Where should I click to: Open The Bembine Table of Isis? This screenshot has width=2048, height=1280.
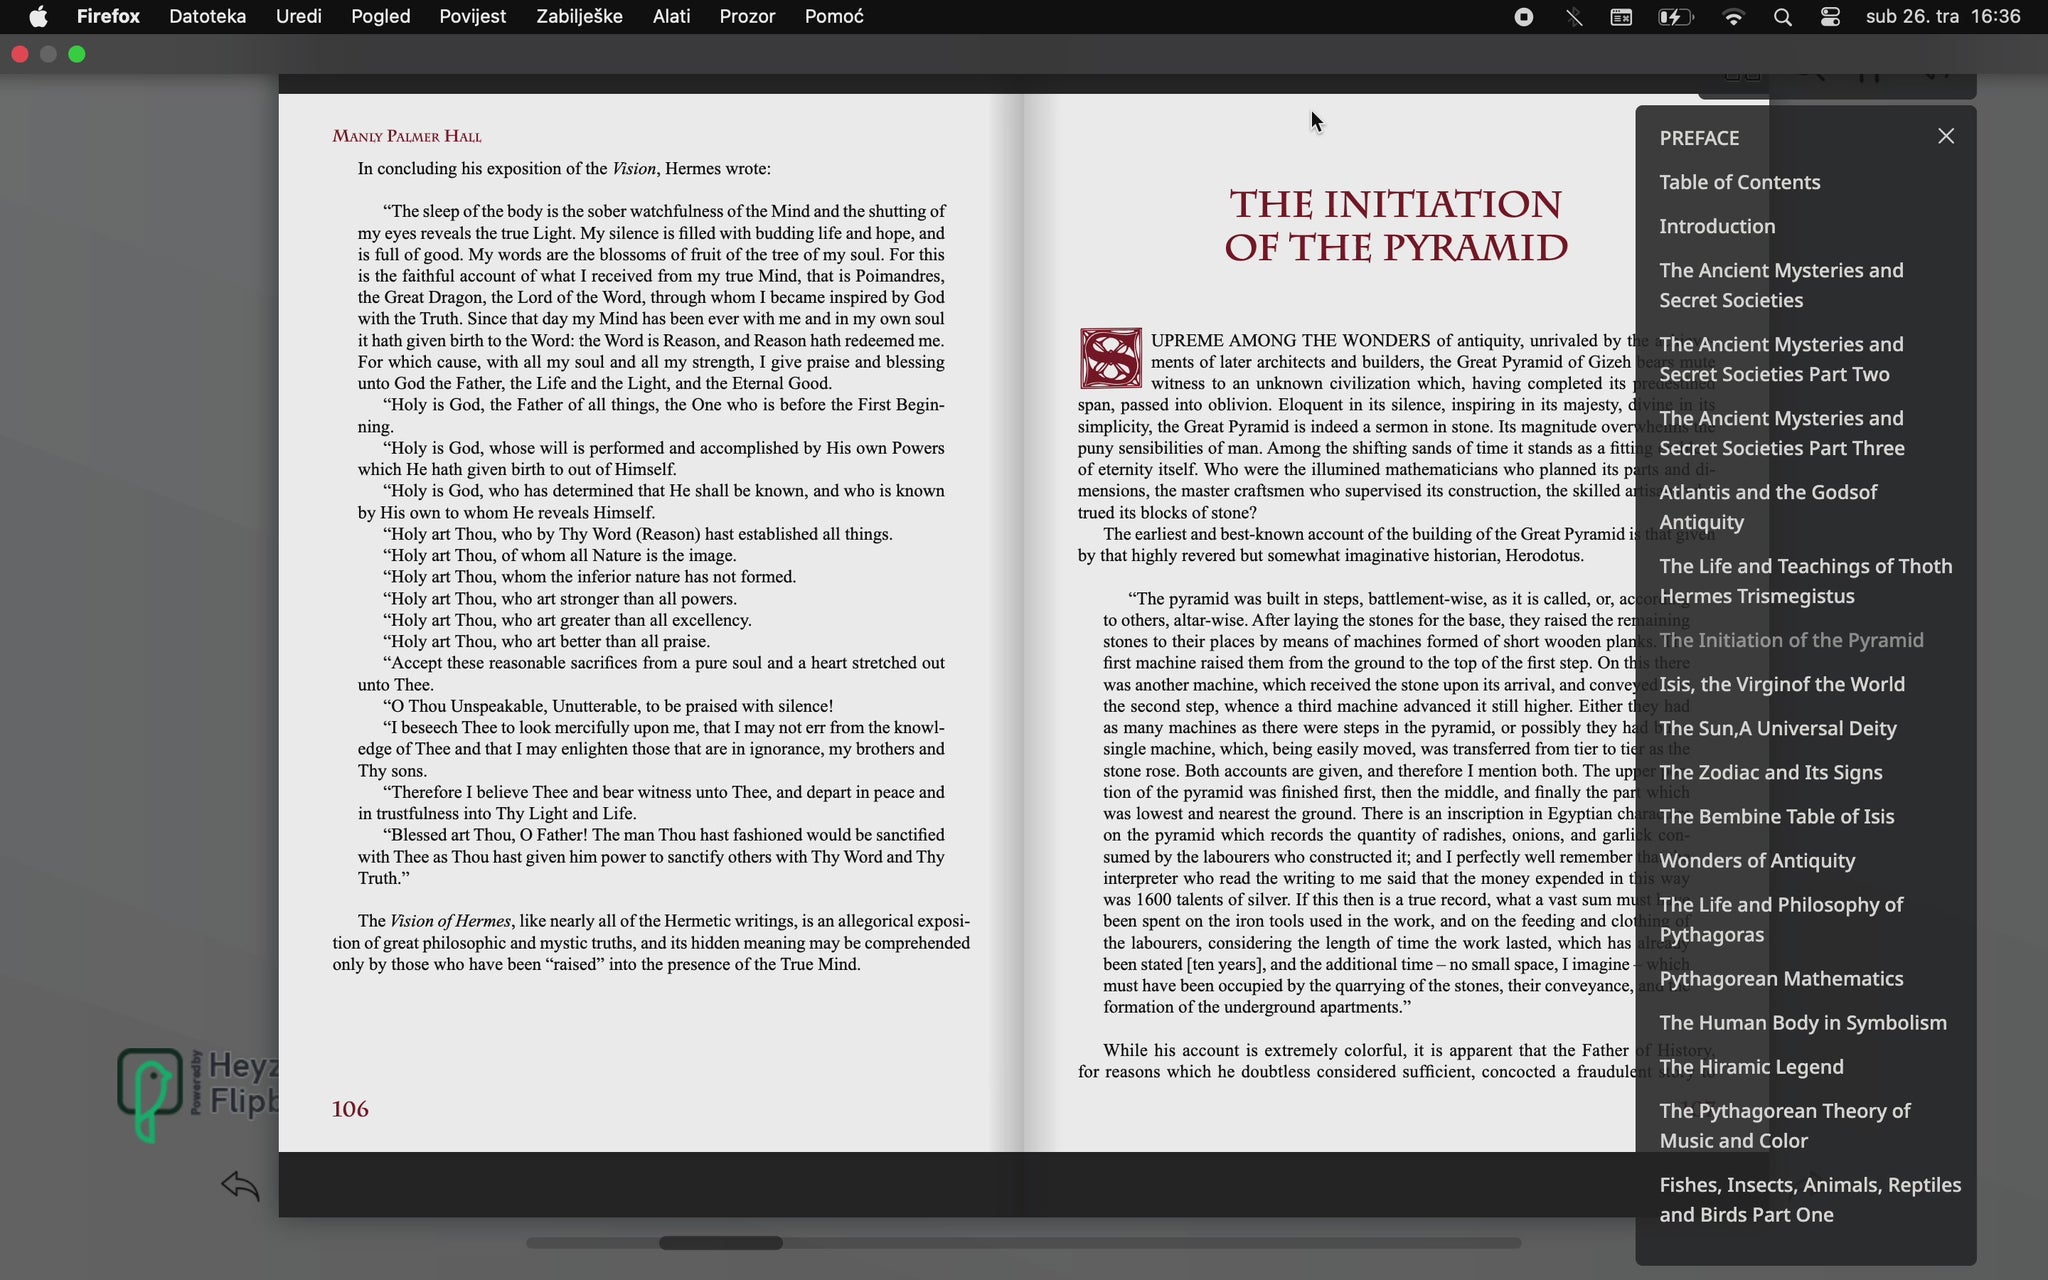(1777, 816)
